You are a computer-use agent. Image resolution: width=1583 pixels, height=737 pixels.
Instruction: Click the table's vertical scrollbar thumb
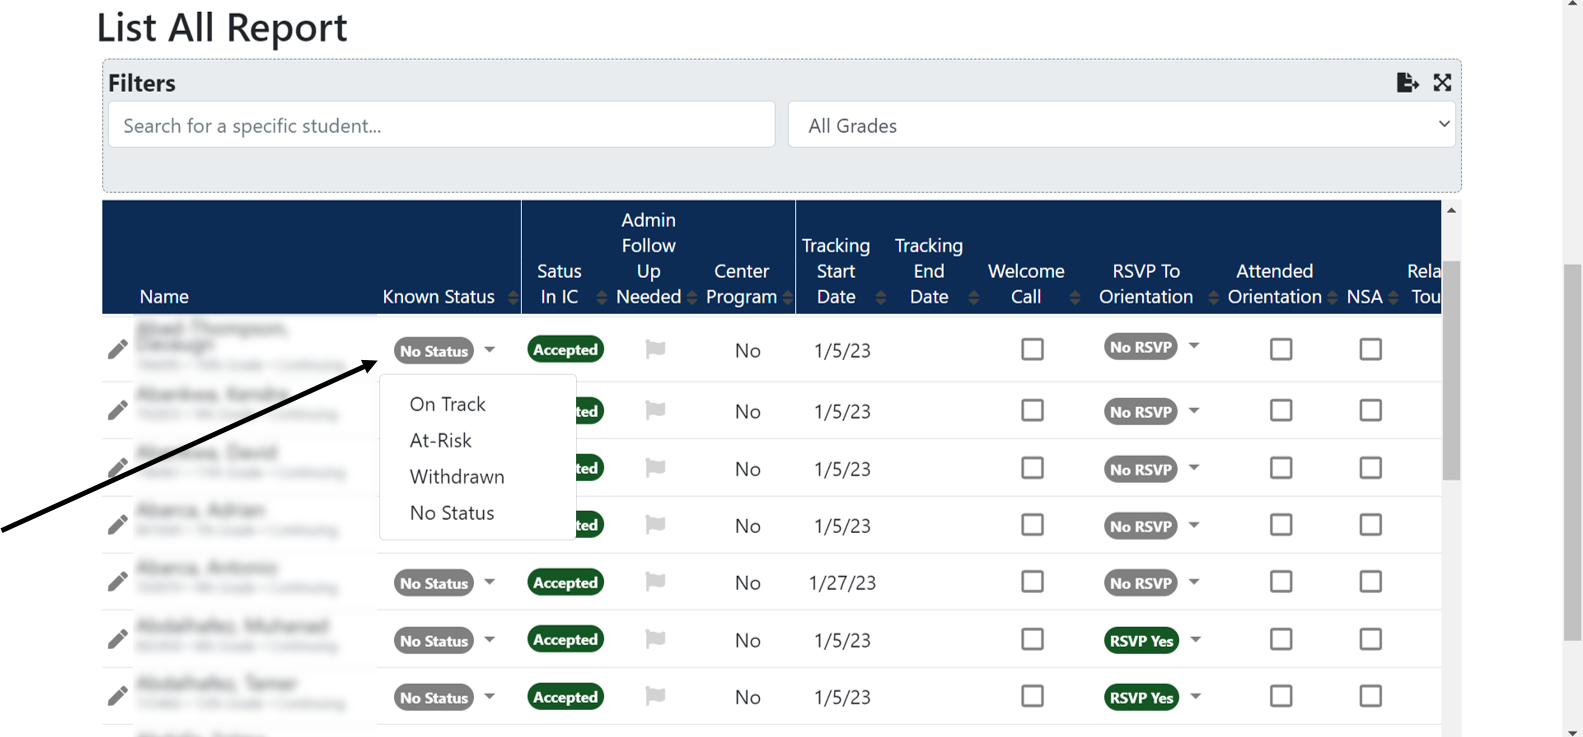pos(1451,370)
